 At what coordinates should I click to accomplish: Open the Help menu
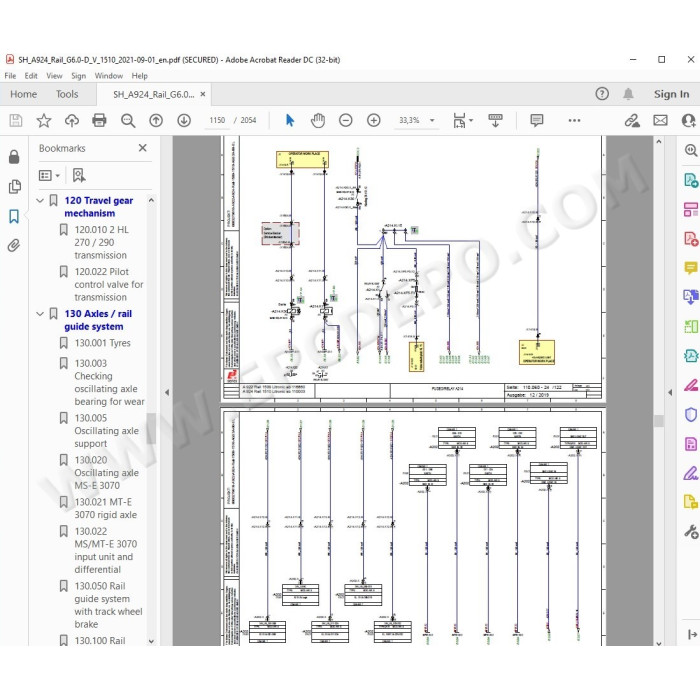click(x=139, y=76)
